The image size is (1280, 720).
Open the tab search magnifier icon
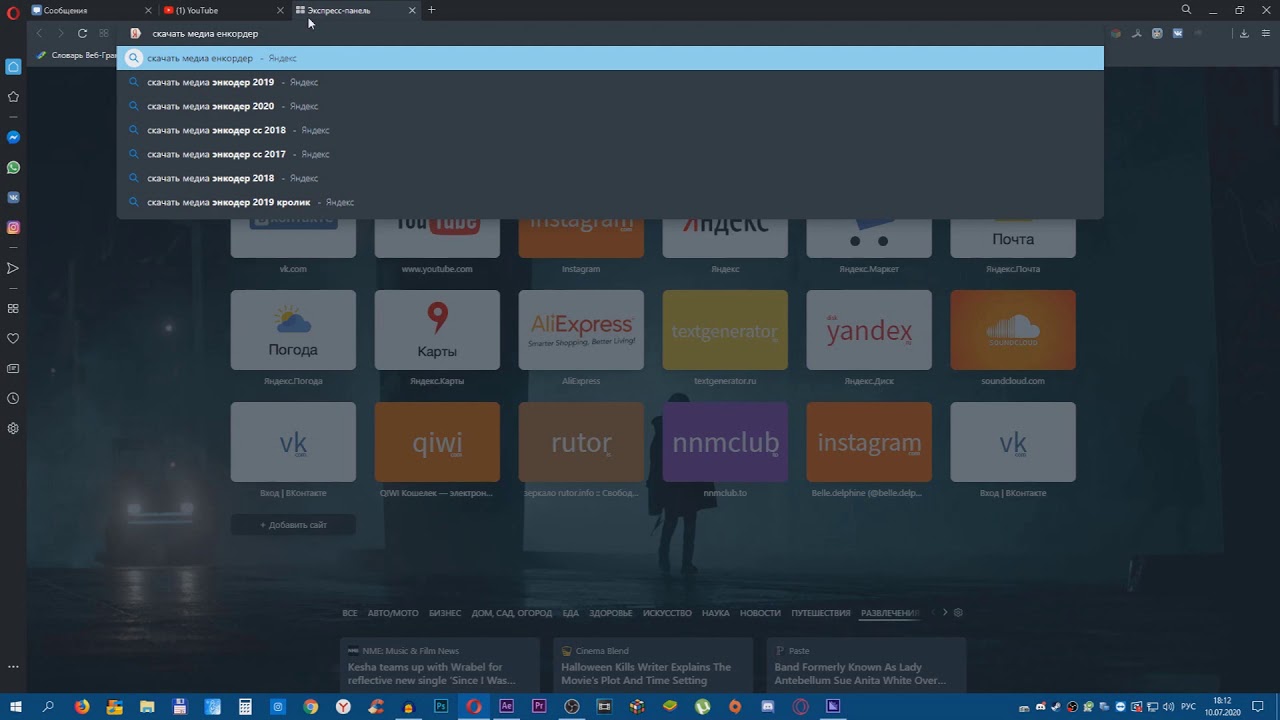point(1186,10)
